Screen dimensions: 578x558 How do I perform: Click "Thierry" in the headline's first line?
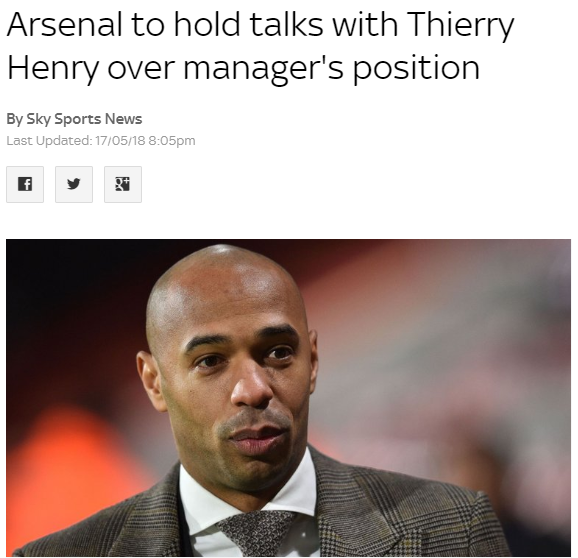coord(461,27)
